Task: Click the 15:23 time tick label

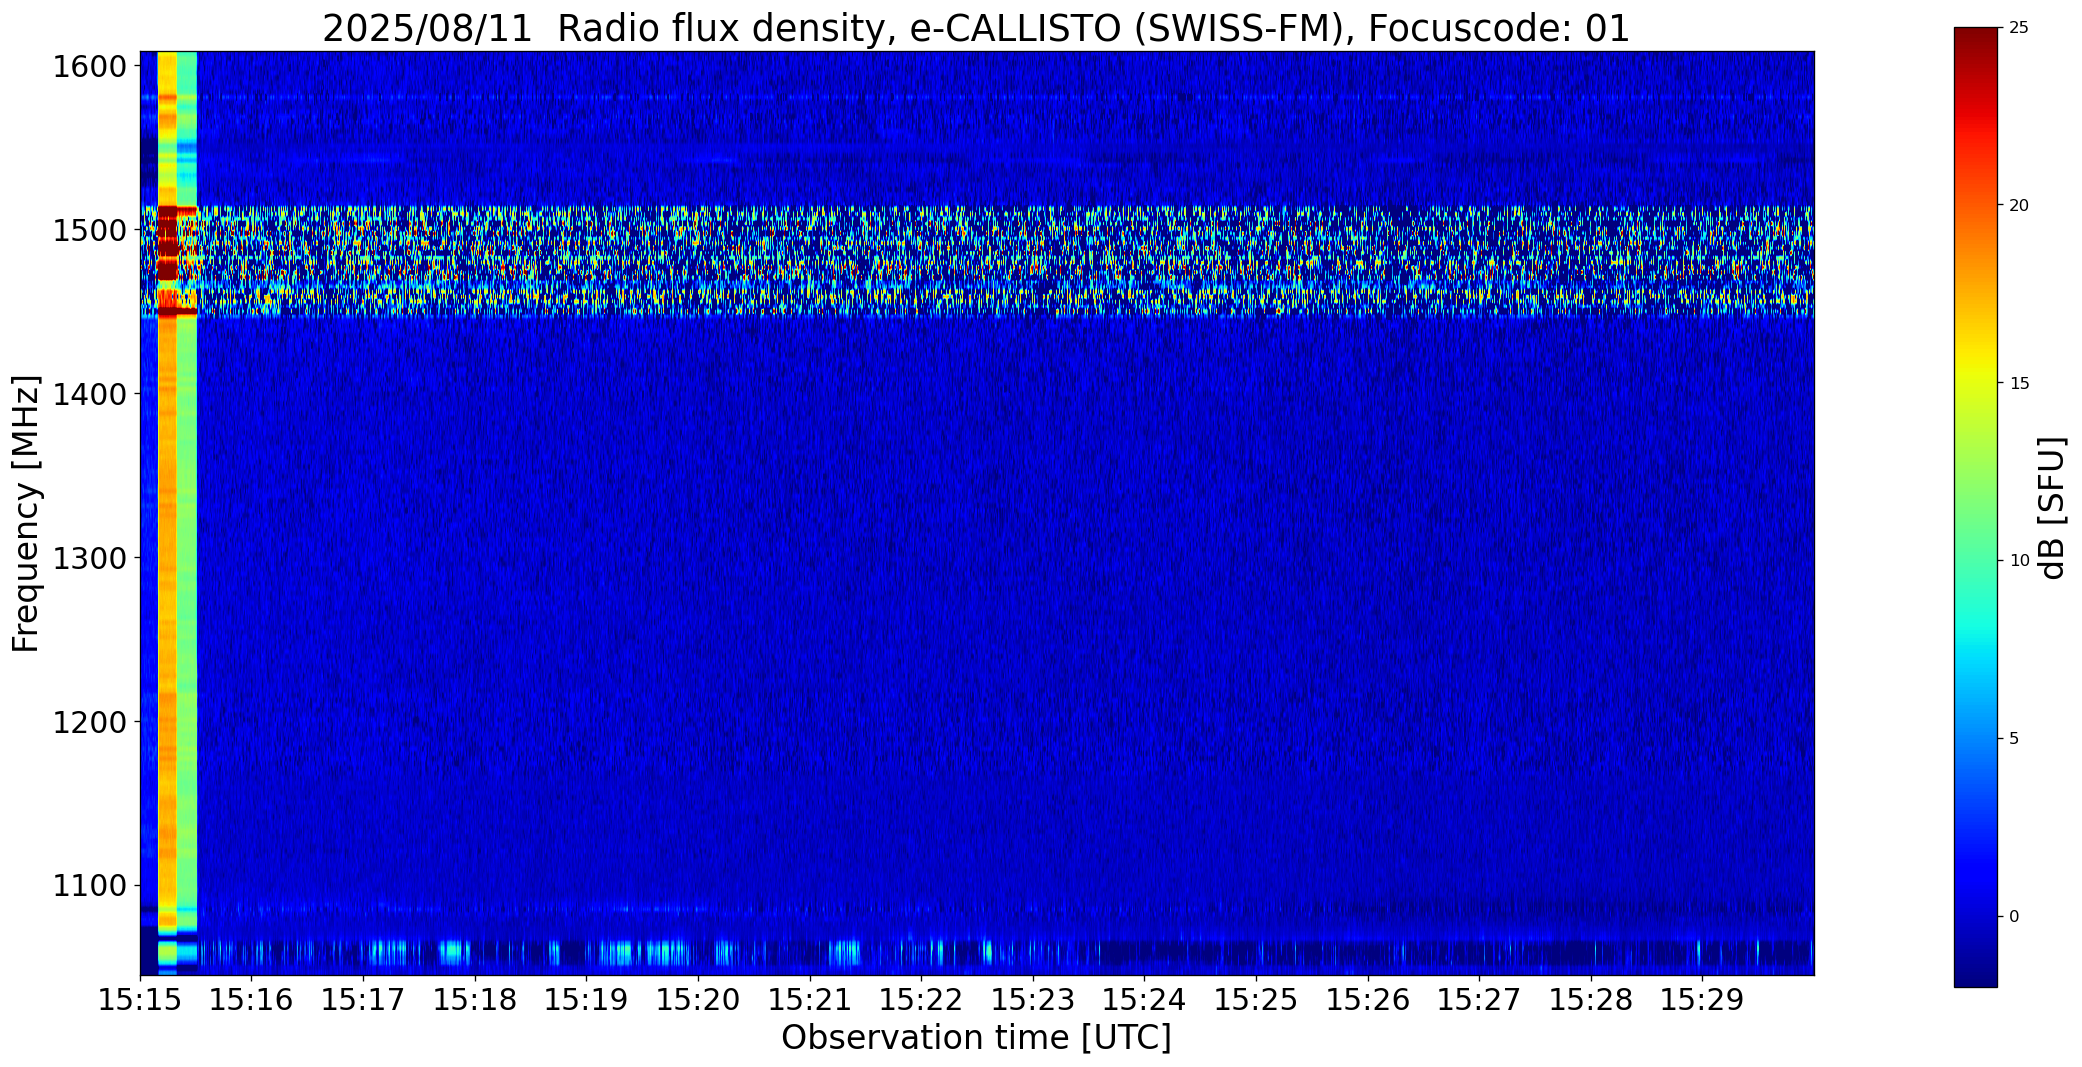Action: [x=1033, y=1000]
